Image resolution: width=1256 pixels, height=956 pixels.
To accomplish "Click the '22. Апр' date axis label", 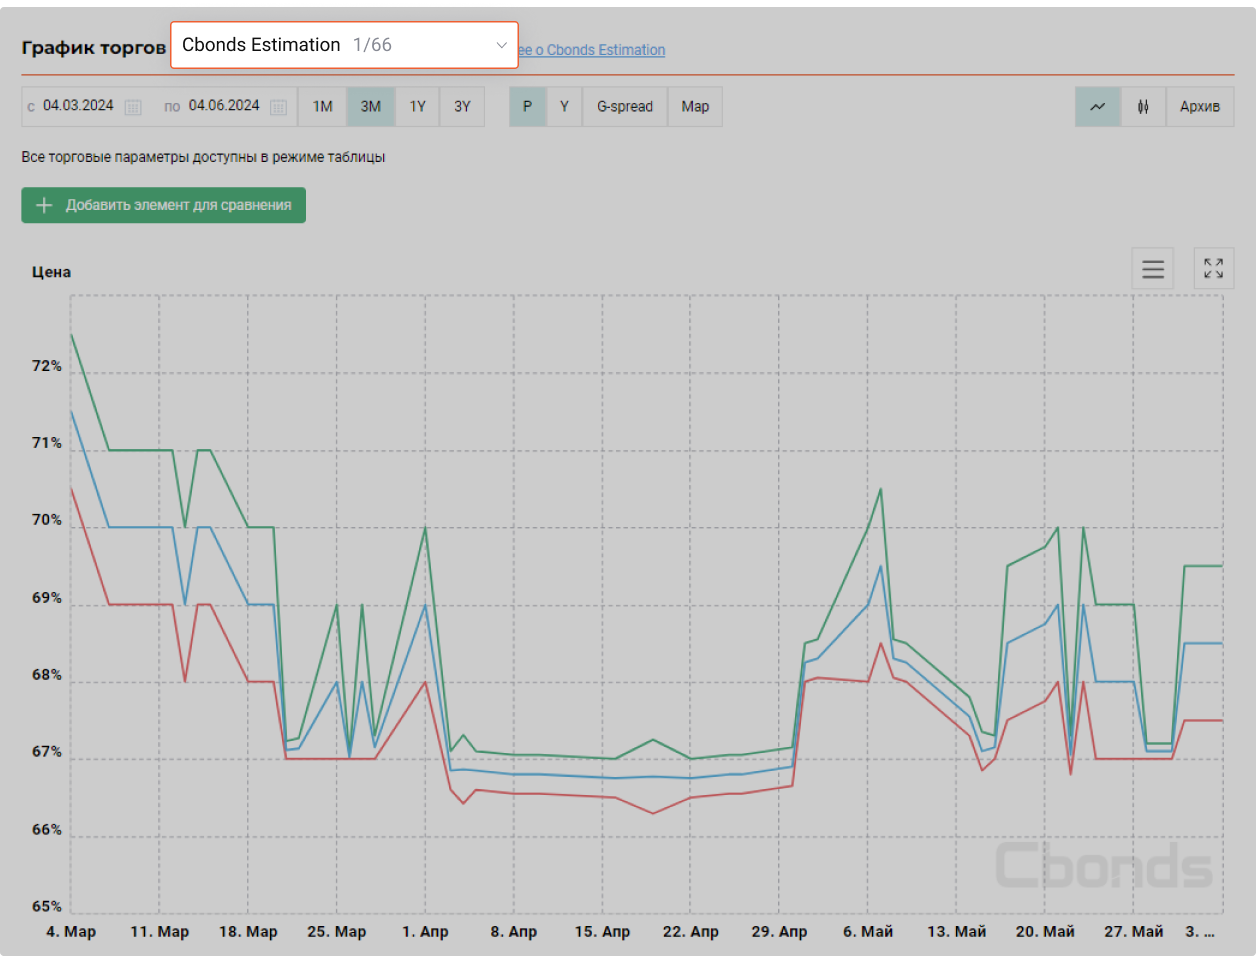I will tap(691, 932).
